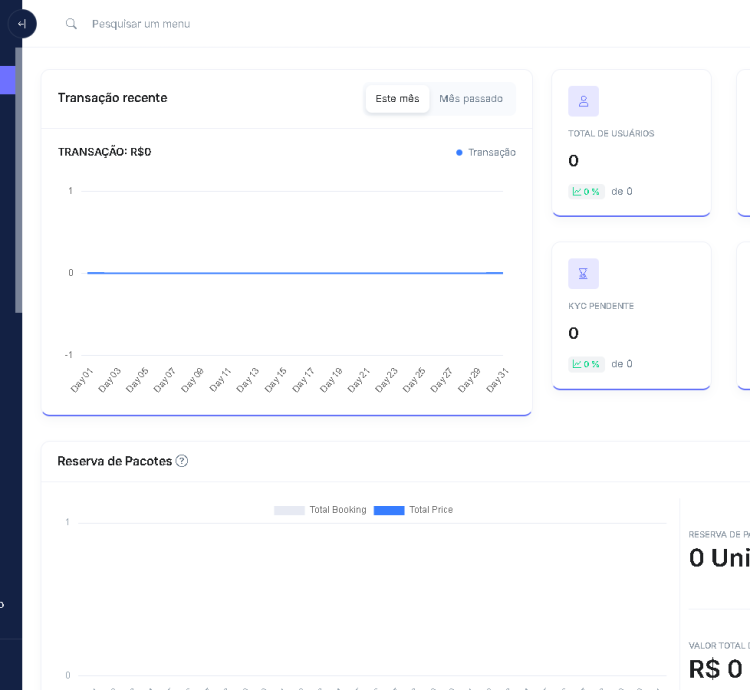Open the Total de Usuários card

click(631, 142)
